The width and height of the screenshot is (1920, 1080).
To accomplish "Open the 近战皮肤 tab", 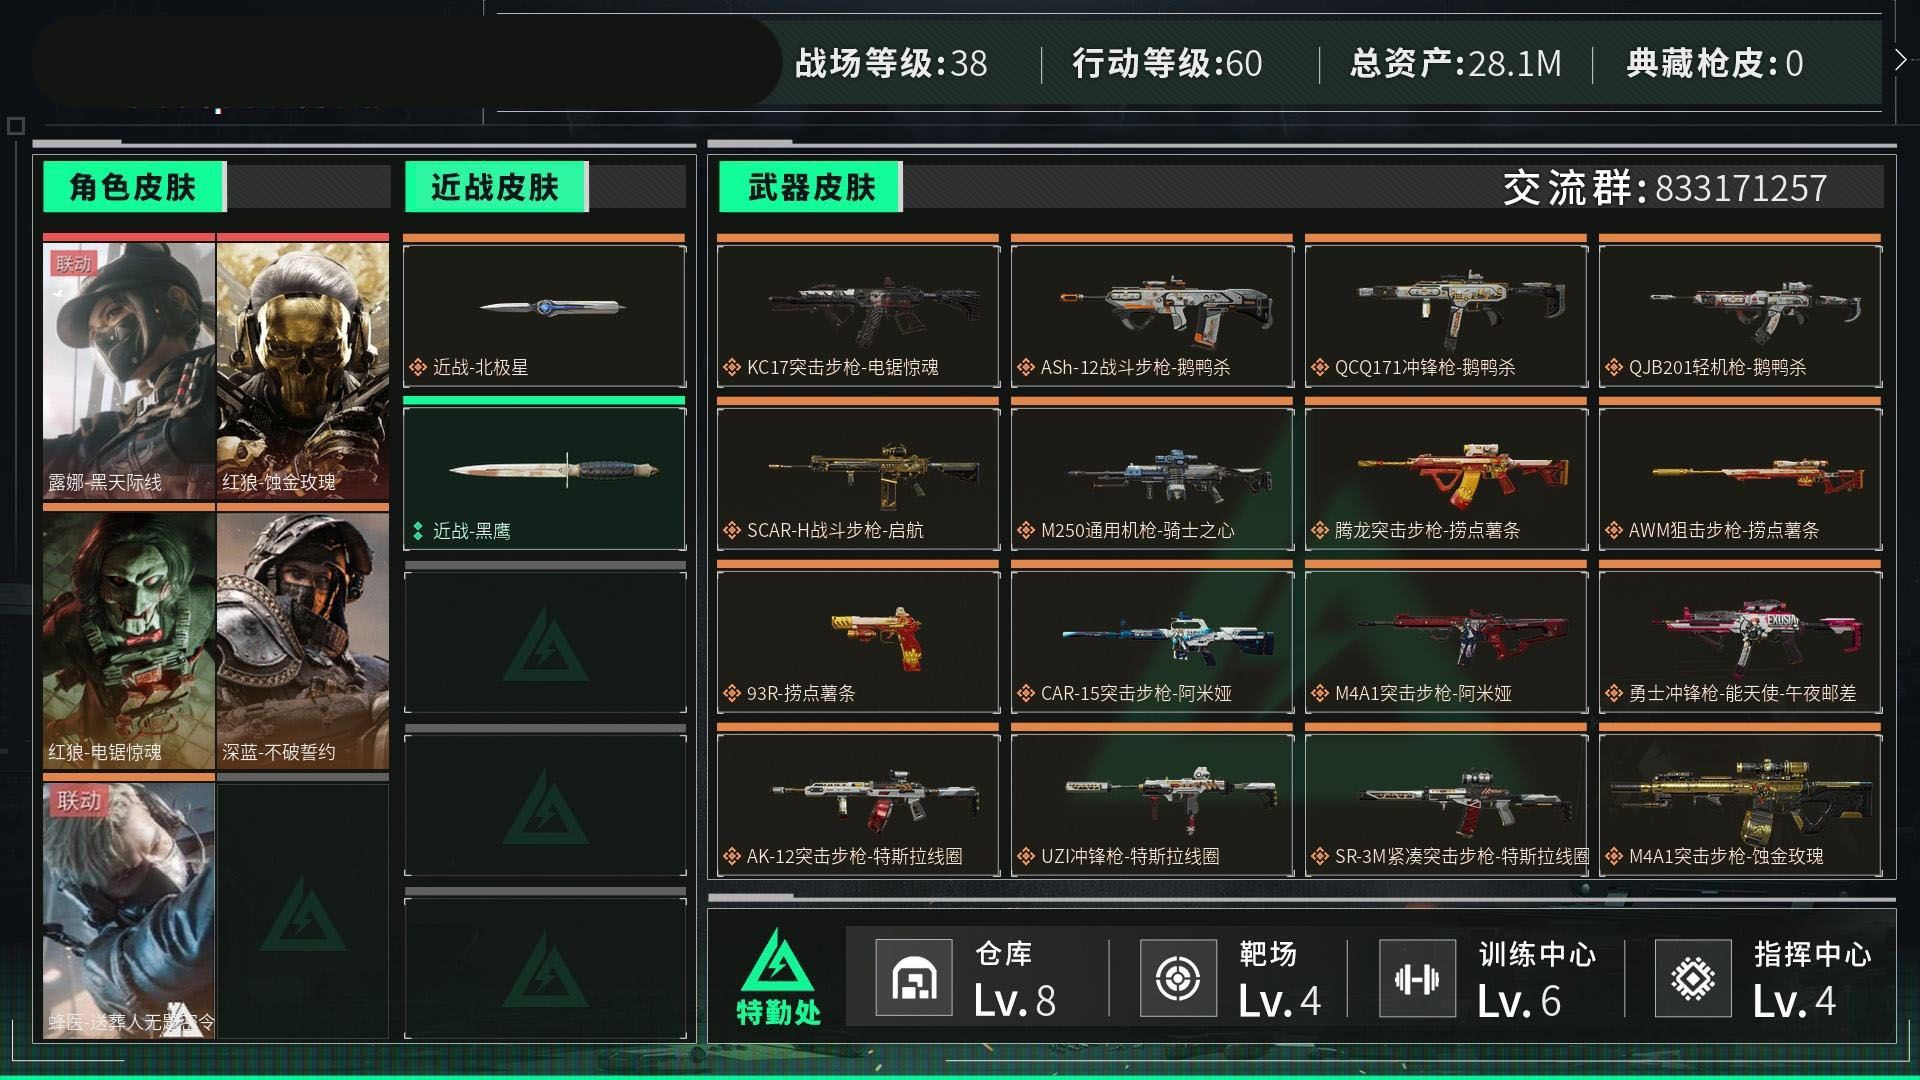I will 496,187.
